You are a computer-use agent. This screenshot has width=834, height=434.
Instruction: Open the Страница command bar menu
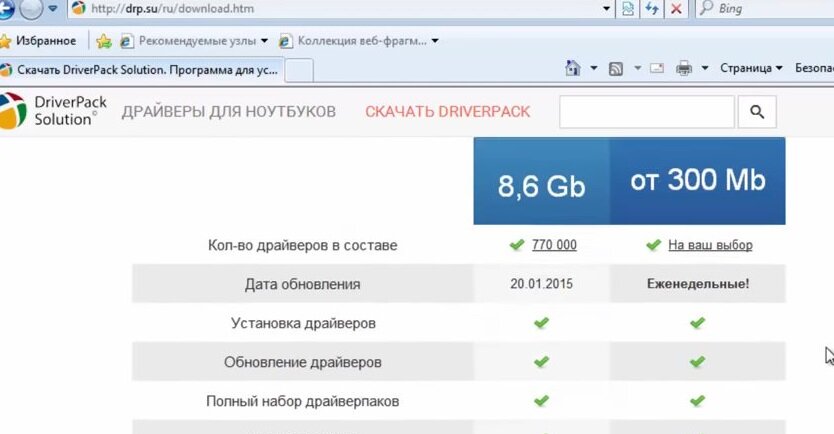pos(751,68)
